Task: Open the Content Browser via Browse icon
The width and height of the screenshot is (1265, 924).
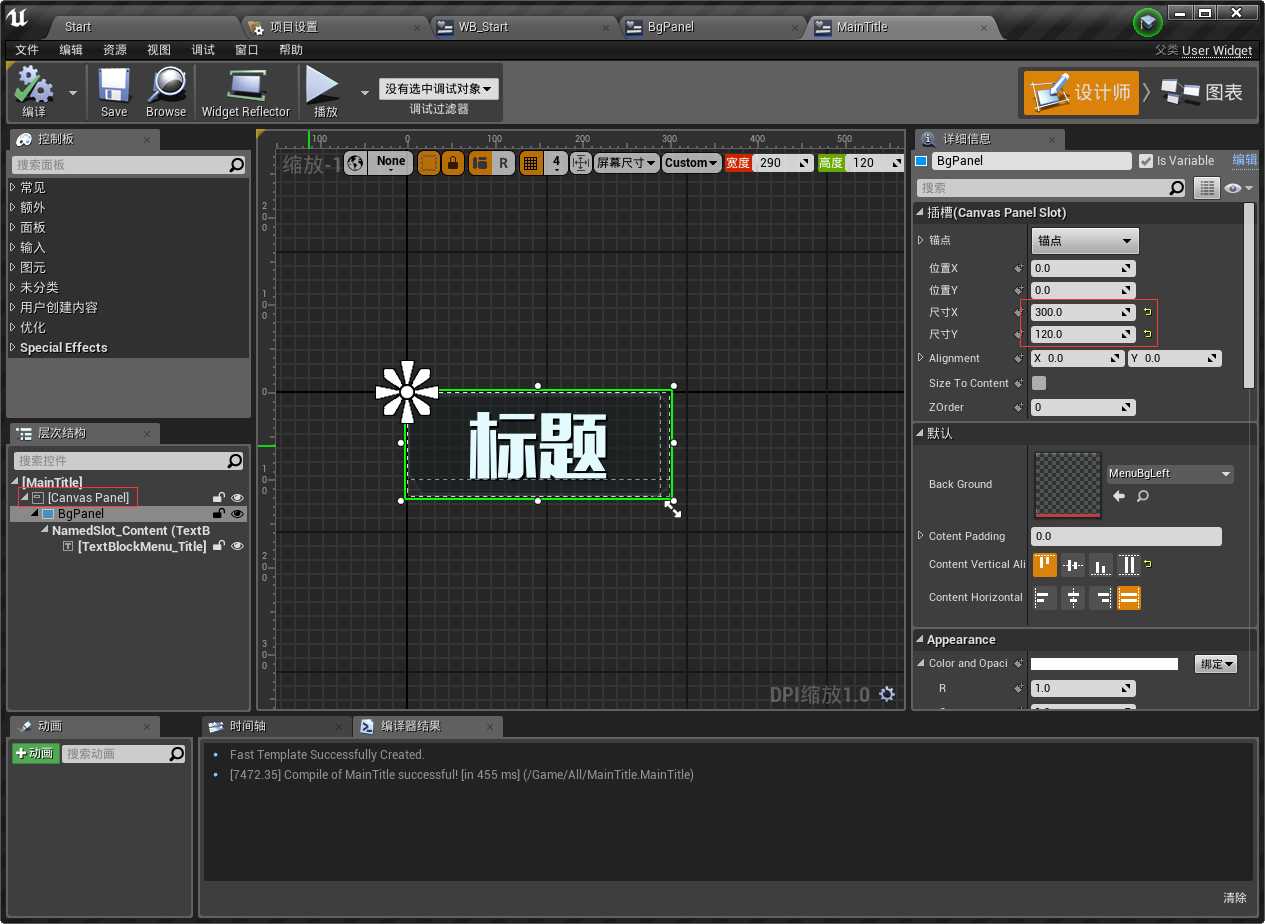Action: 166,87
